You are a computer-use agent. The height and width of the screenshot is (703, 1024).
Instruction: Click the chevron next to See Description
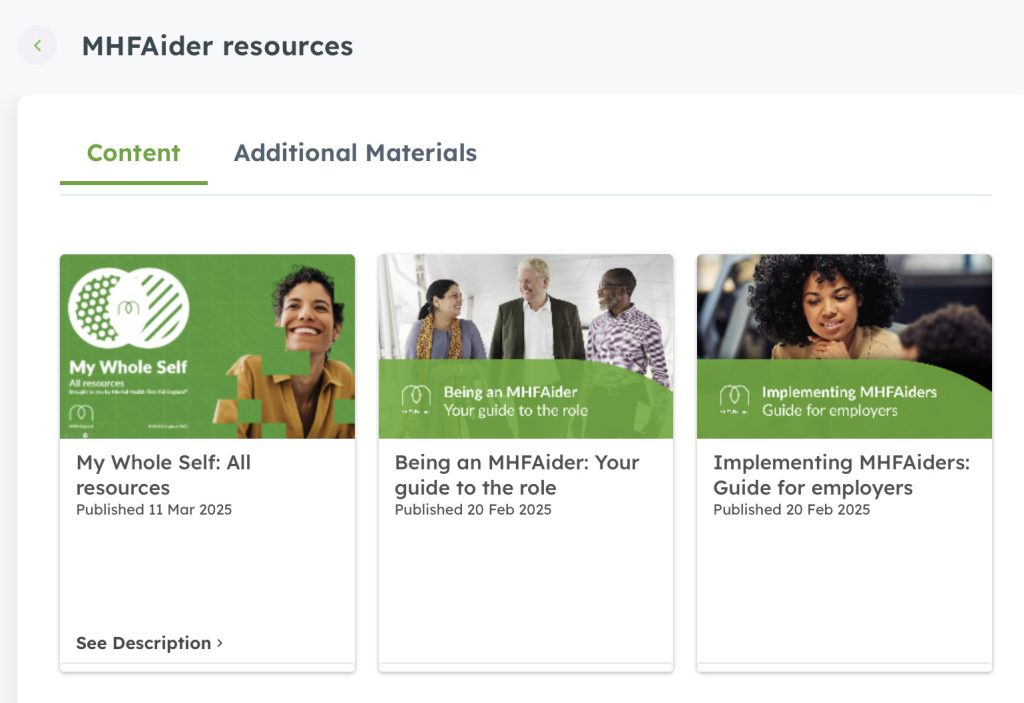pos(219,643)
